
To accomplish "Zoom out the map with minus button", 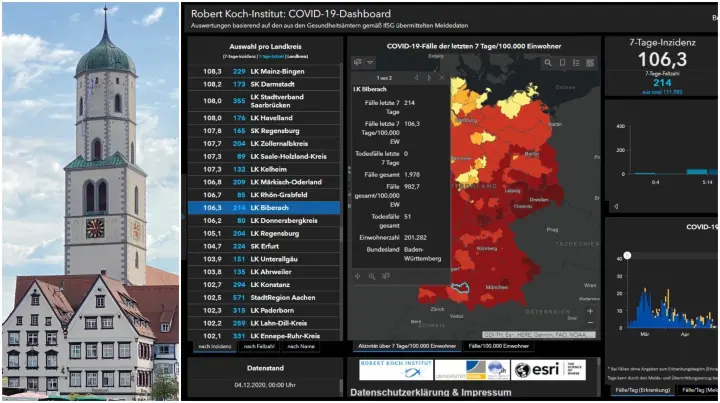I will tap(590, 323).
